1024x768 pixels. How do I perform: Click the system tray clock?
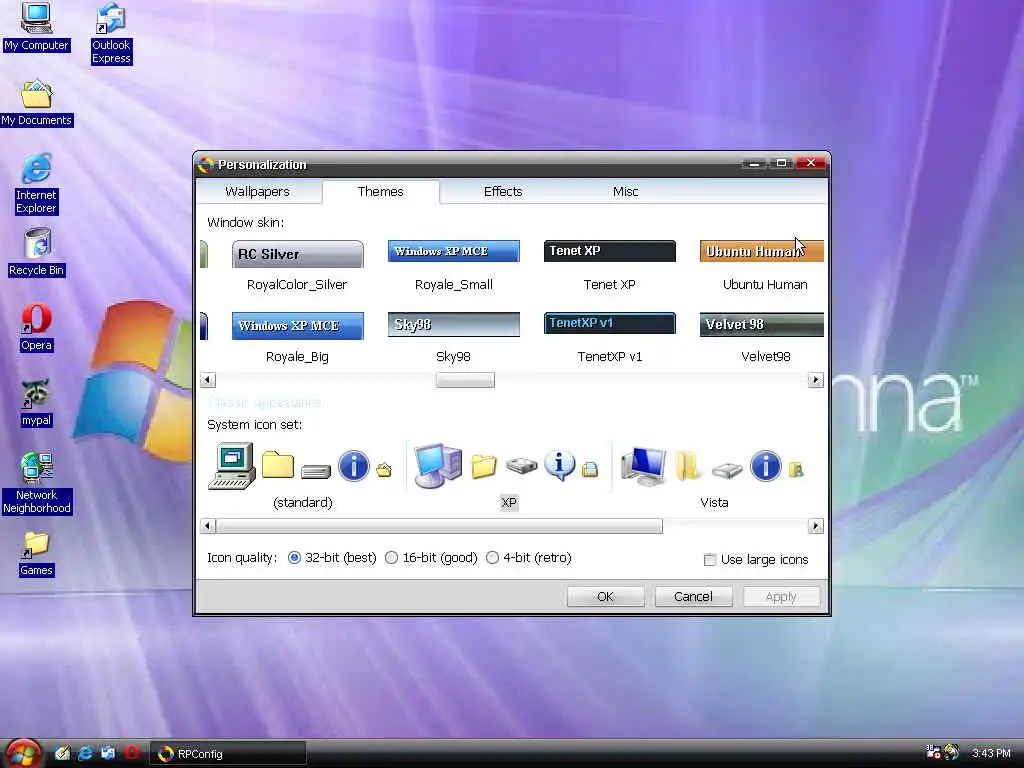(x=991, y=753)
